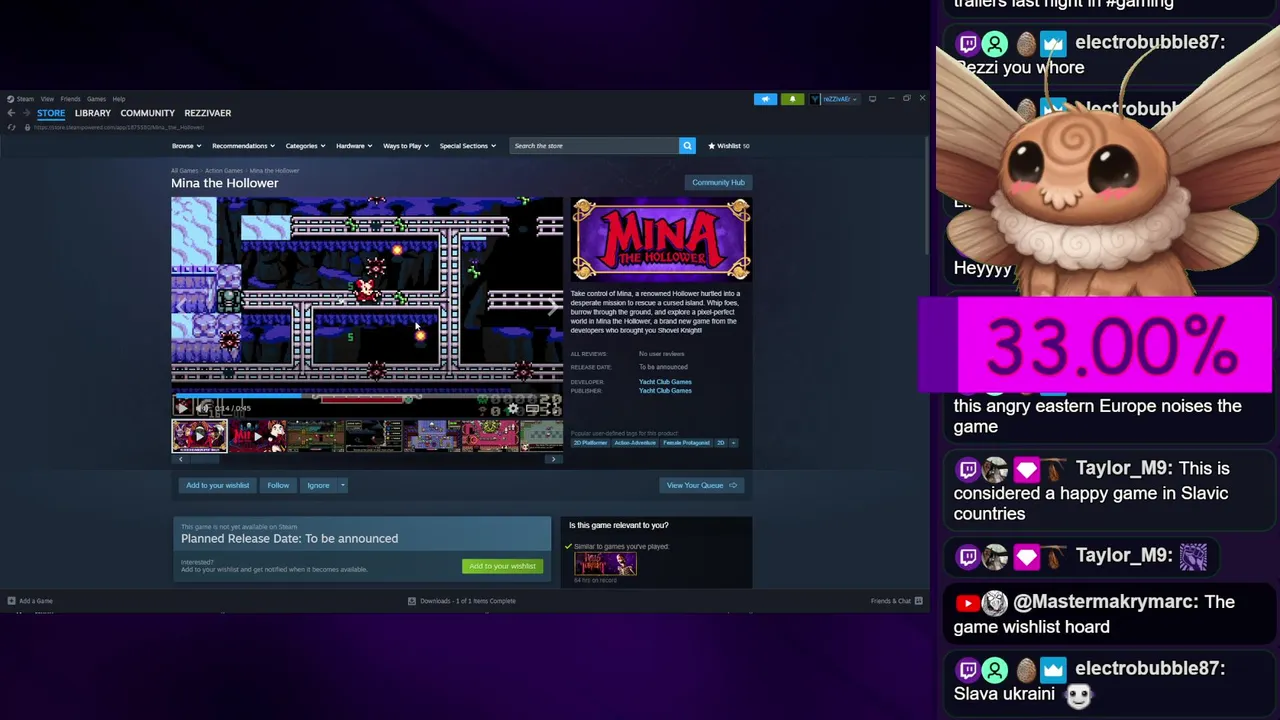Click Action Games breadcrumb link
The height and width of the screenshot is (720, 1280).
[224, 171]
